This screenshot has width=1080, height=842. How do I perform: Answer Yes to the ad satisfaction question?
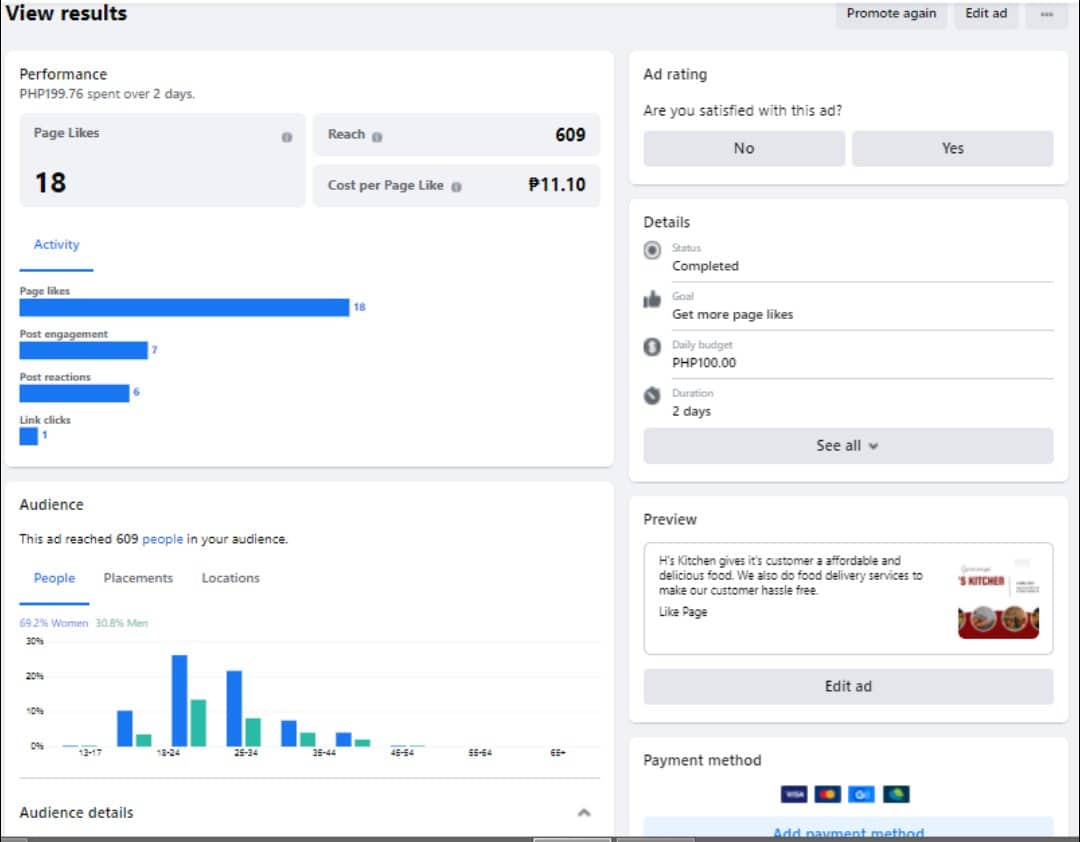point(952,148)
